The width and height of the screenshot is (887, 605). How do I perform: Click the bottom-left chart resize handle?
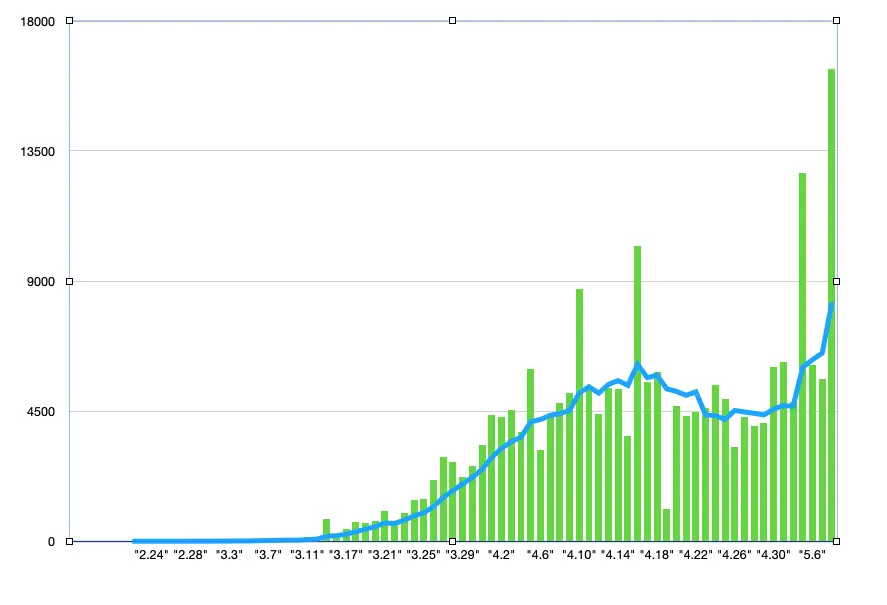(x=69, y=541)
